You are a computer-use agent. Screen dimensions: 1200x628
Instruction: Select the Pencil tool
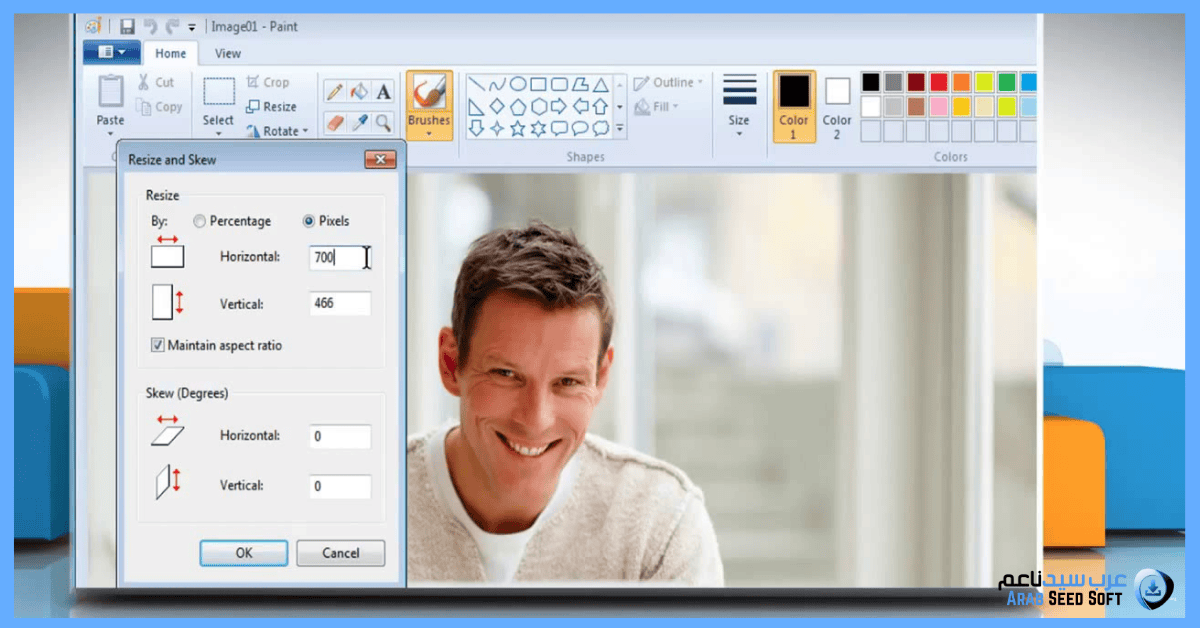click(x=335, y=92)
